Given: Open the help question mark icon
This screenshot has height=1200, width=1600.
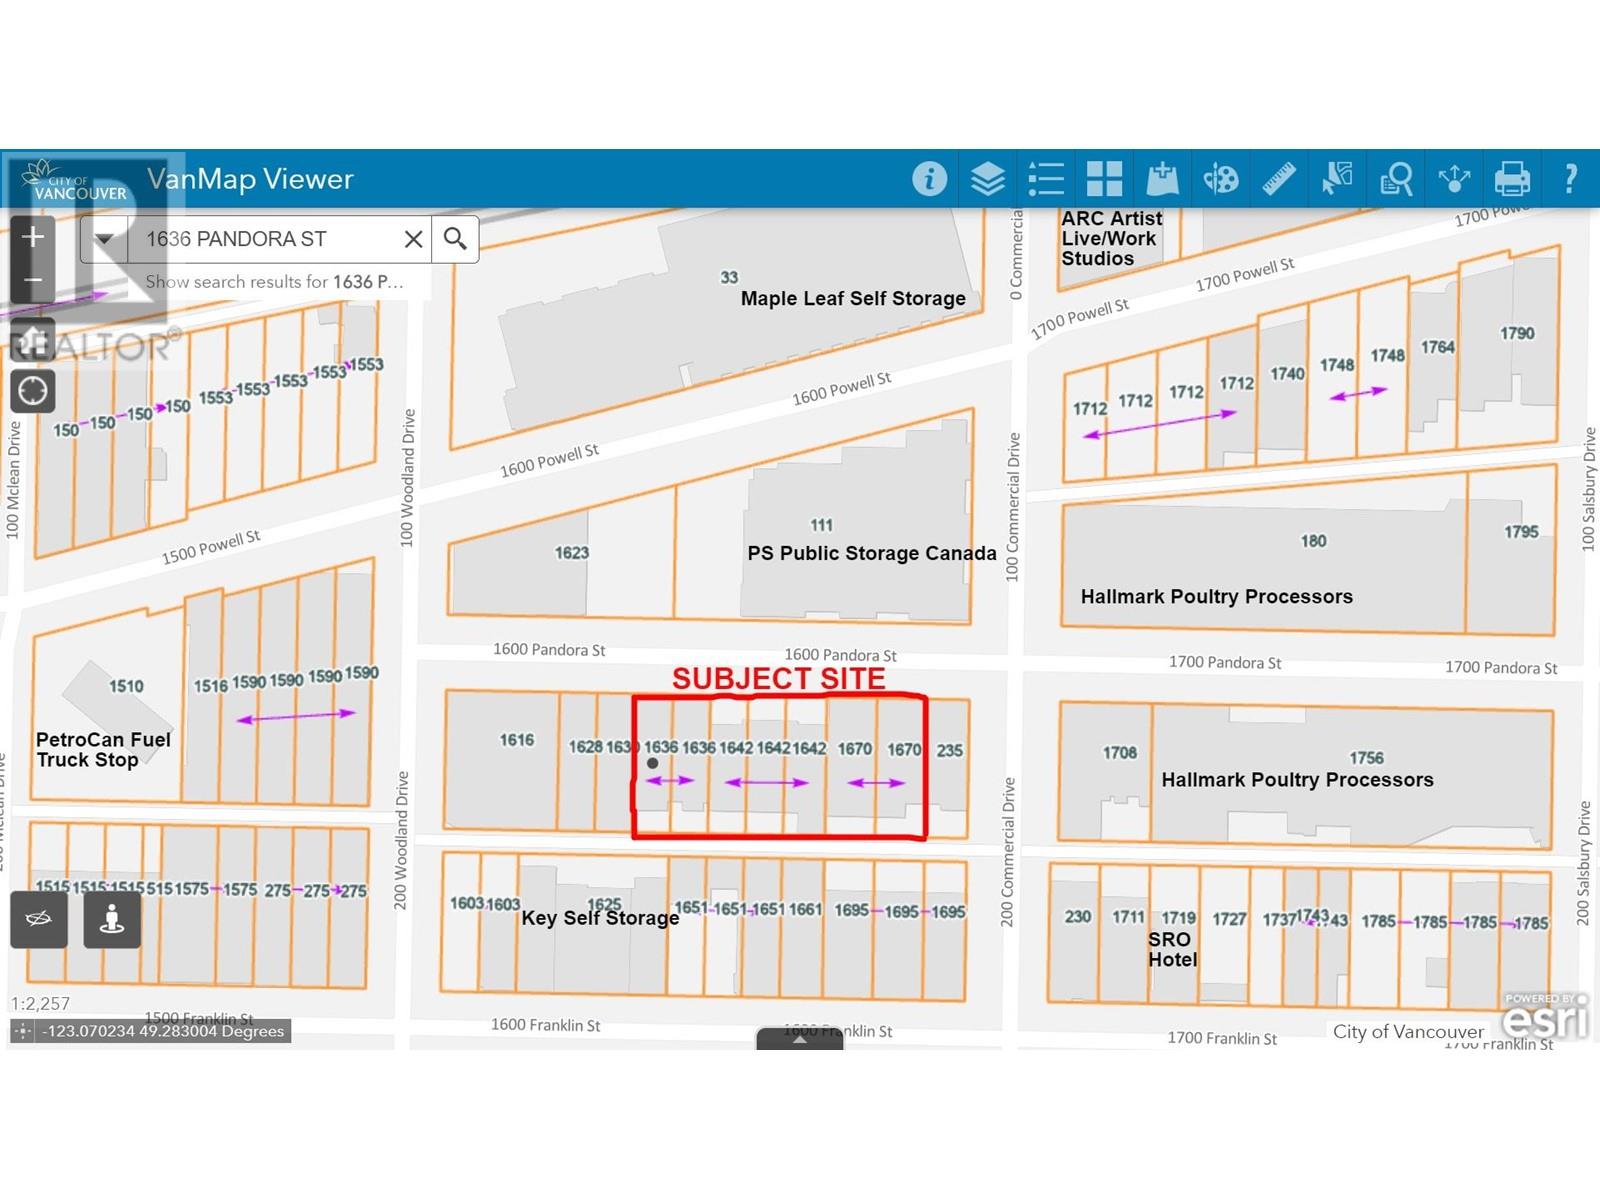Looking at the screenshot, I should tap(1570, 179).
